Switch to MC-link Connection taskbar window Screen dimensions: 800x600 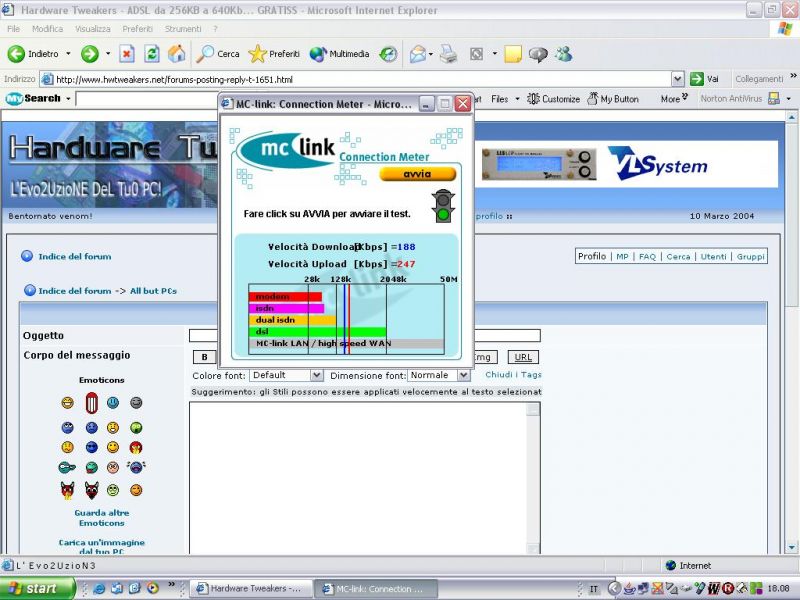(374, 588)
